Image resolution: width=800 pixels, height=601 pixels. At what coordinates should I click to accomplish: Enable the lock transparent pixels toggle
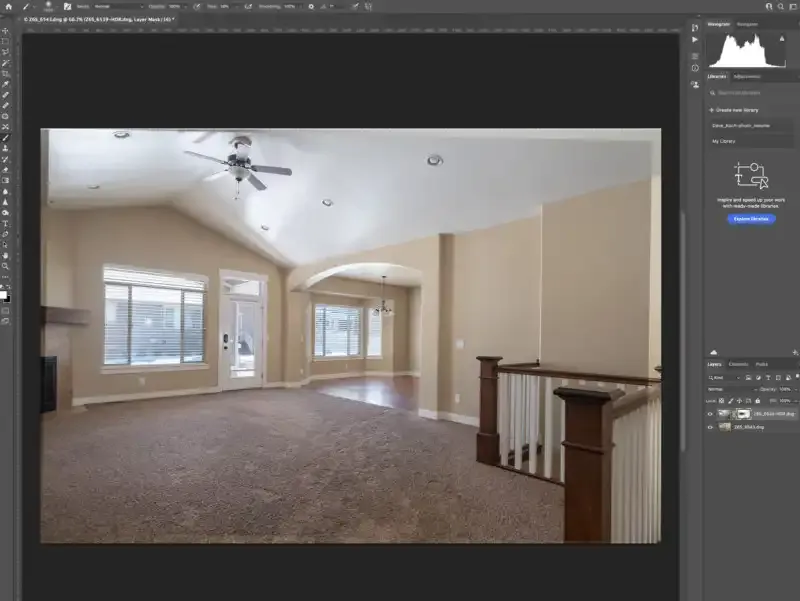(721, 401)
